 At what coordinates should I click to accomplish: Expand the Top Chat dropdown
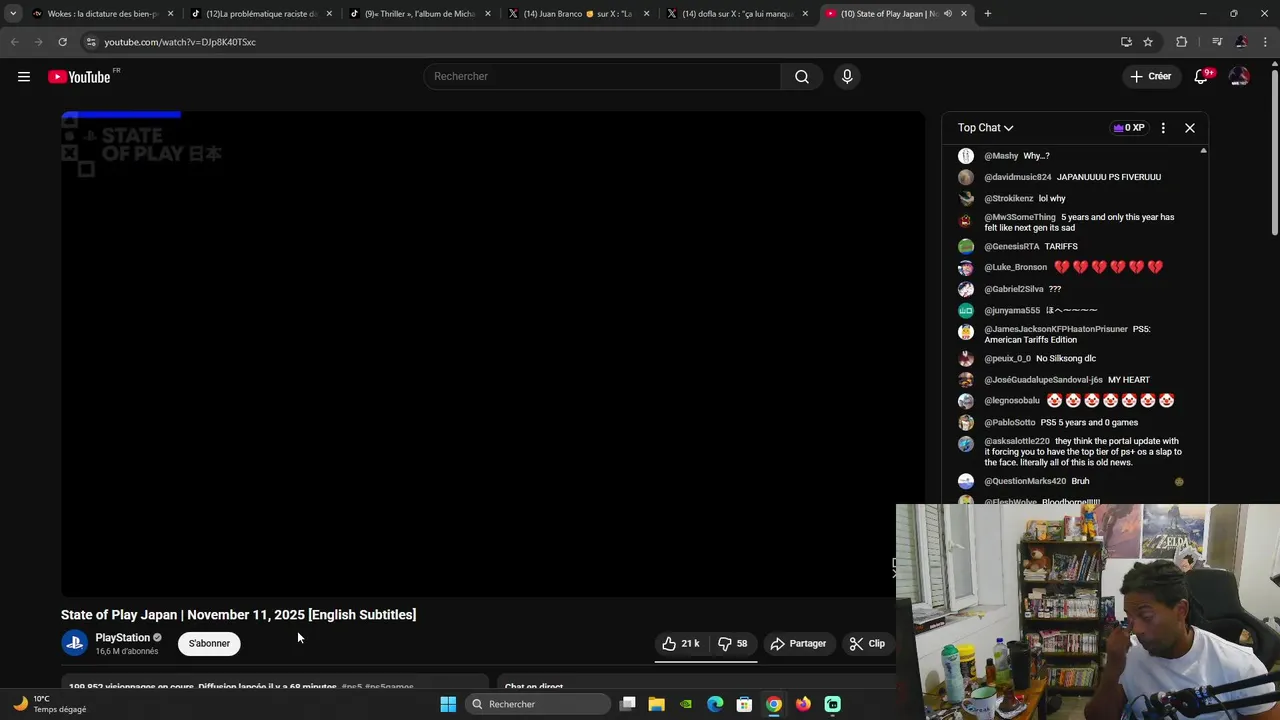coord(986,128)
